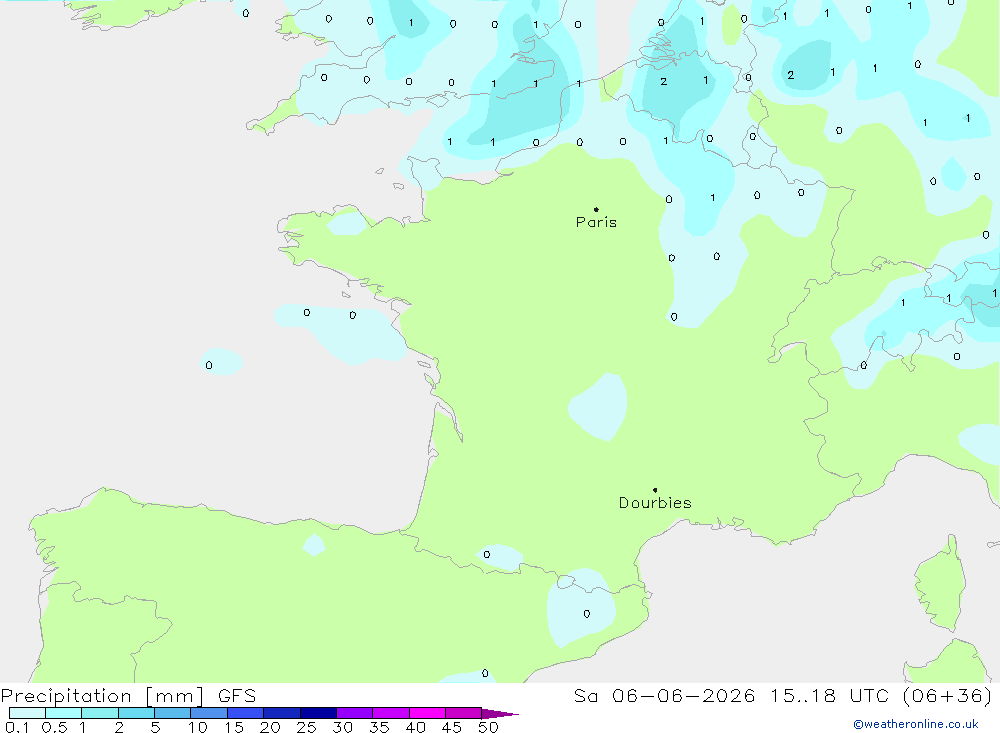
Task: Click the 45 legend scale label
Action: point(452,727)
